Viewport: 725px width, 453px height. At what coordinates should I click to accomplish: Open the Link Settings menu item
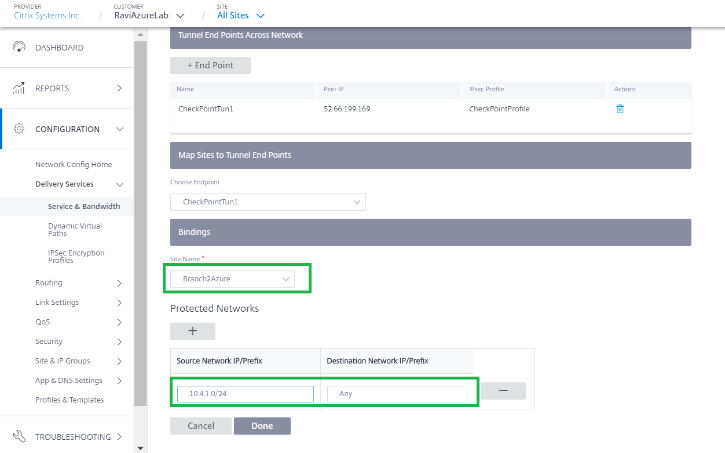tap(57, 302)
